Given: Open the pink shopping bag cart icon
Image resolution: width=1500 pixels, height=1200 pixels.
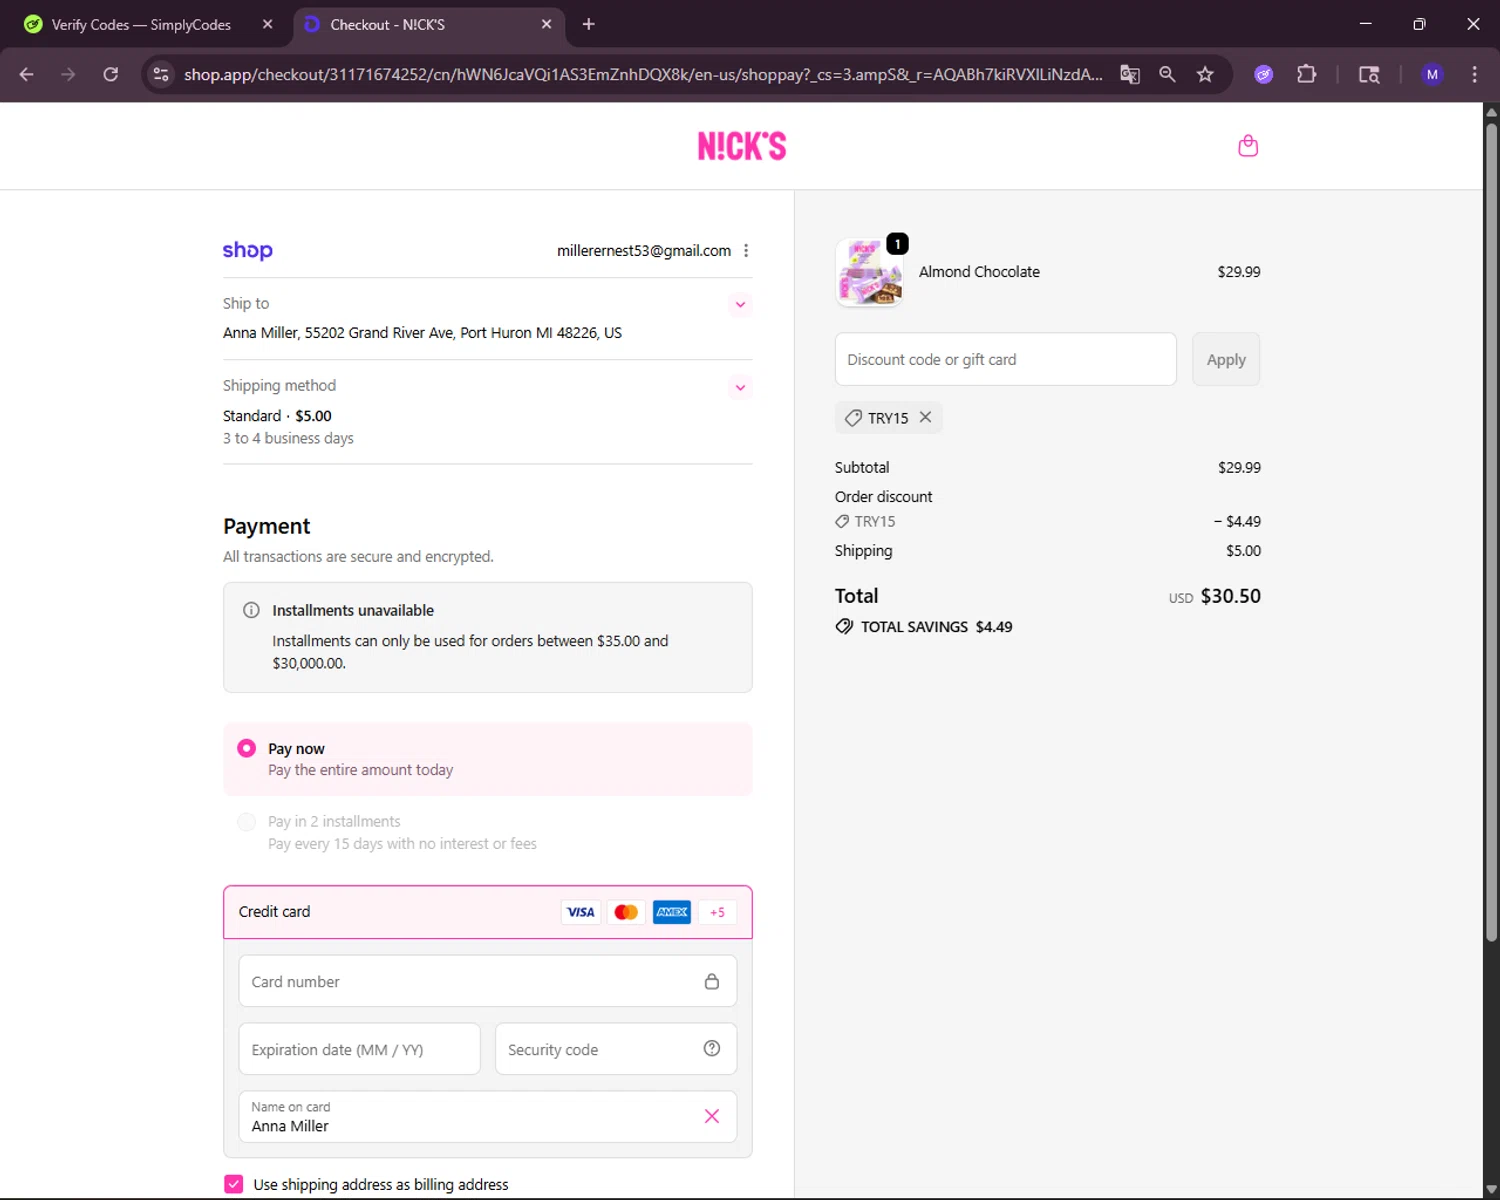Looking at the screenshot, I should point(1248,146).
